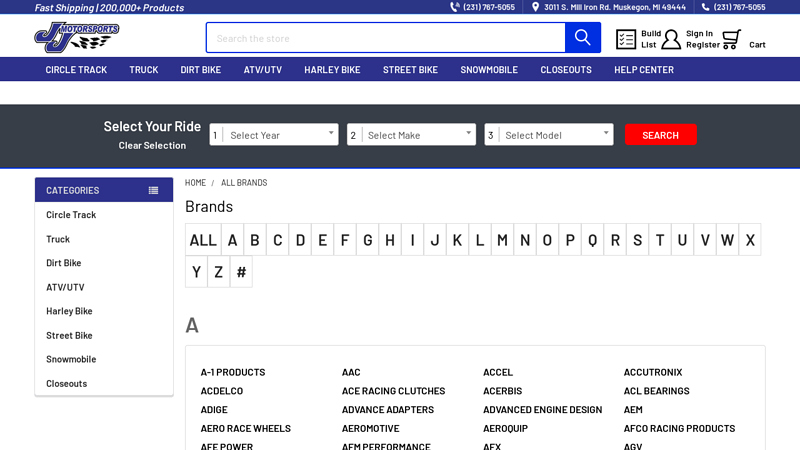Open the Harley Bike nav menu
800x450 pixels.
pos(332,69)
